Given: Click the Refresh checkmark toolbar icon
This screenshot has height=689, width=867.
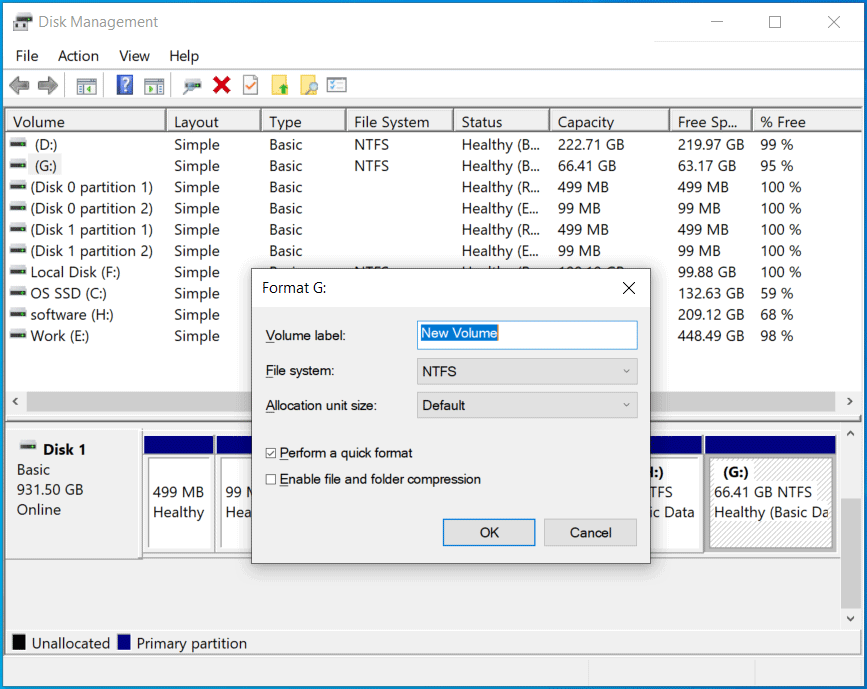Looking at the screenshot, I should click(250, 85).
